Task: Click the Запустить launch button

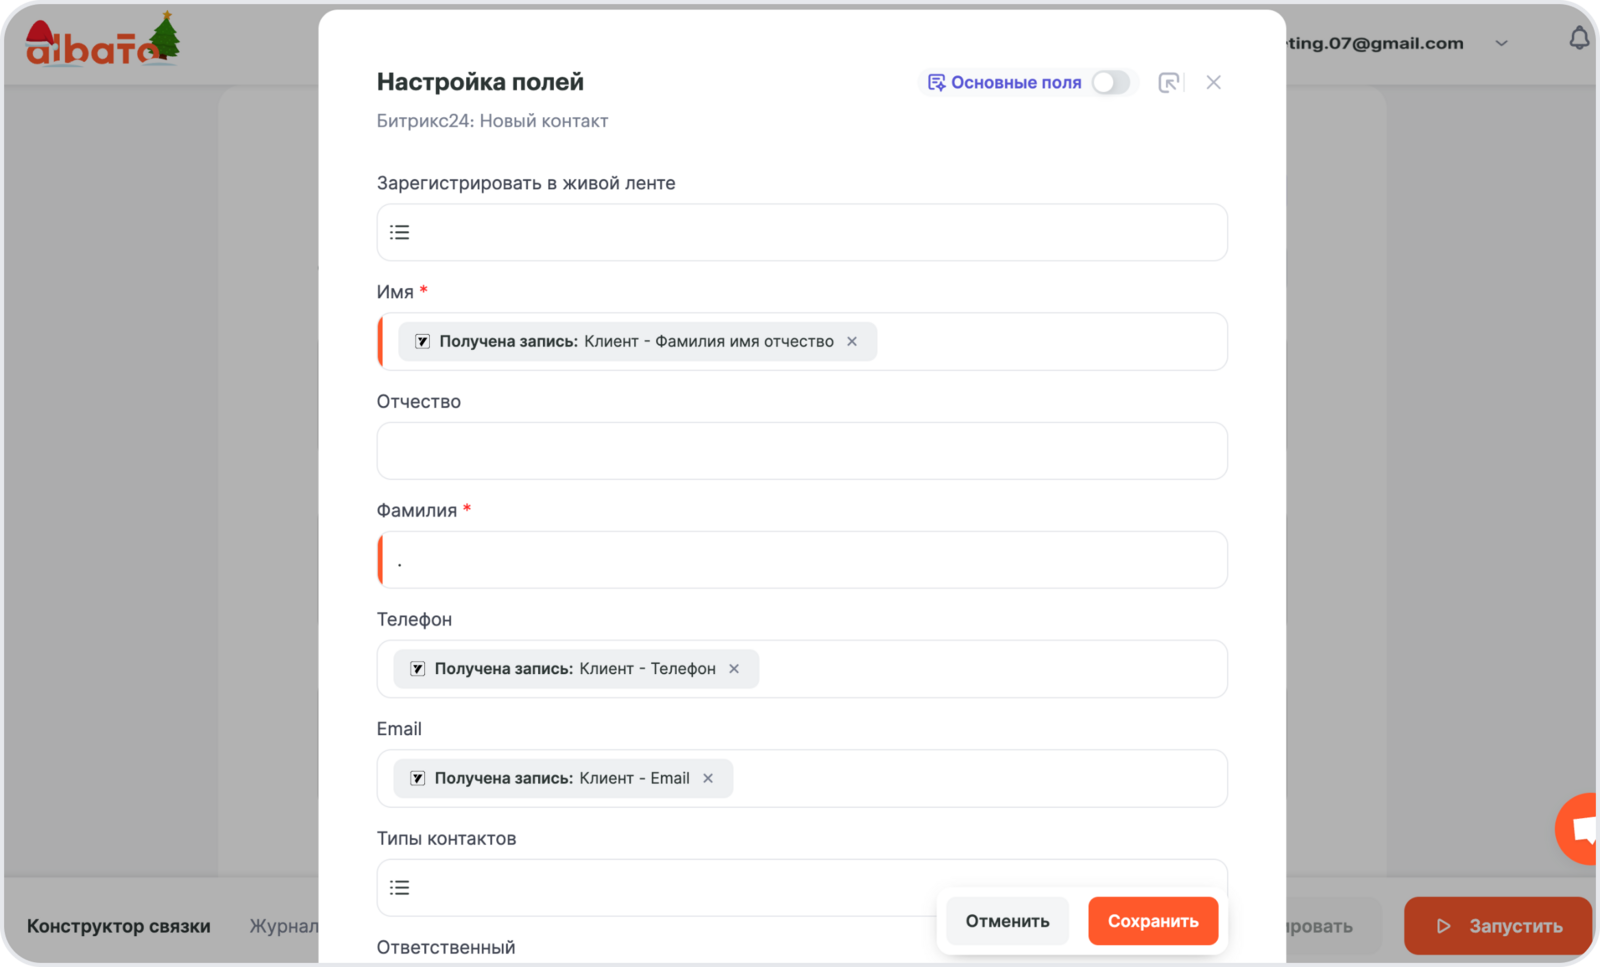Action: coord(1497,926)
